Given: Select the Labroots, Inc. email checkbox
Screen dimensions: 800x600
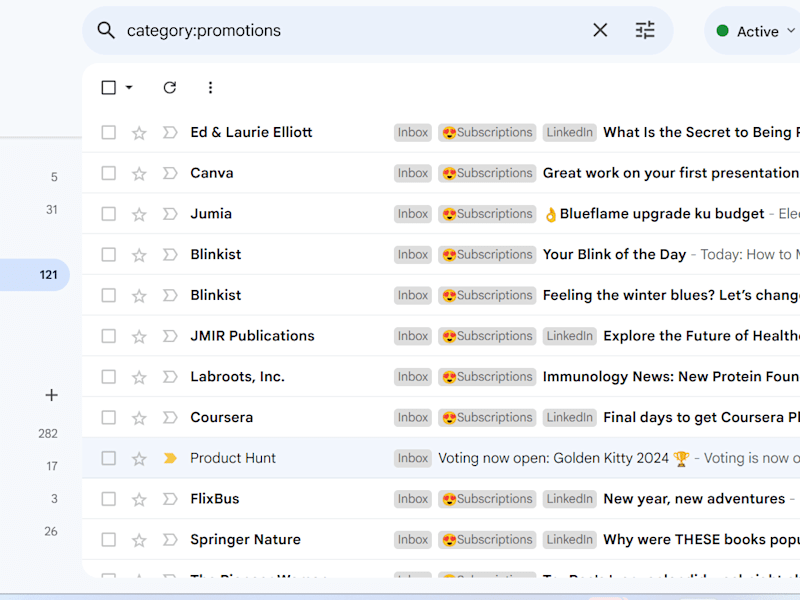Looking at the screenshot, I should coord(109,377).
